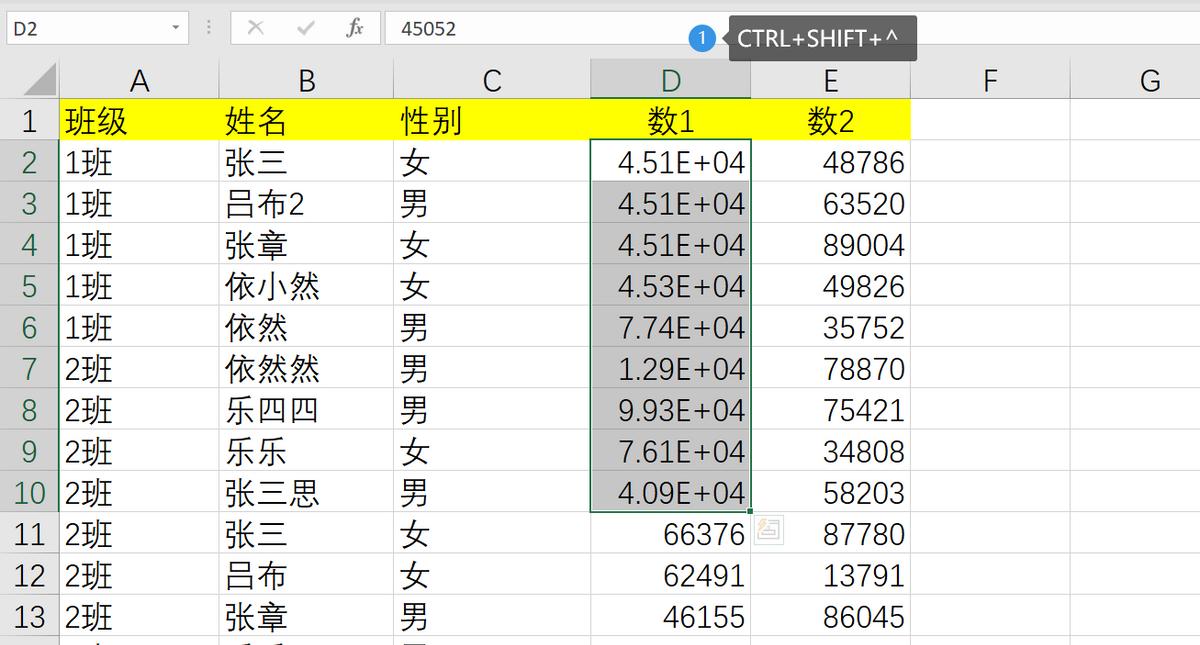Click the blue numbered badge labeled 1
The width and height of the screenshot is (1200, 645).
703,39
